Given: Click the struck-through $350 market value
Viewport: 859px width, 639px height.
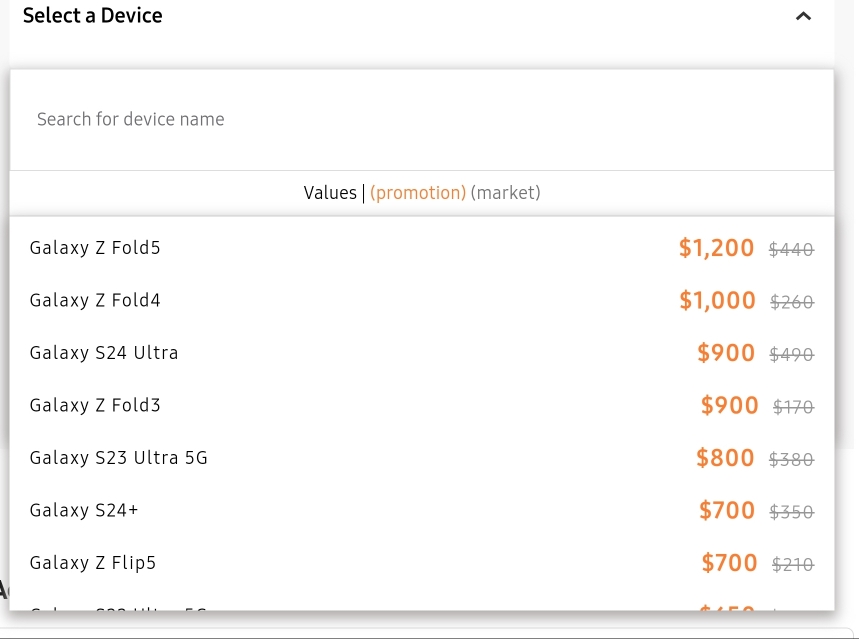Looking at the screenshot, I should click(x=792, y=512).
